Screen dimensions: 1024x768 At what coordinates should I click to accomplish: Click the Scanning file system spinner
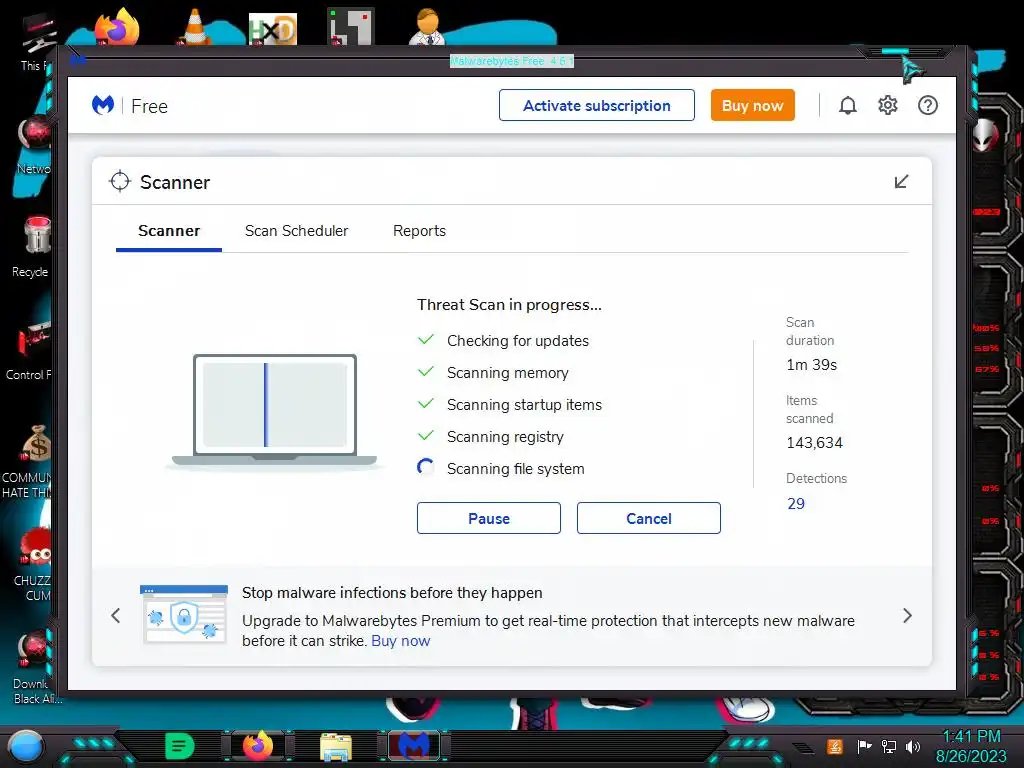(x=426, y=468)
